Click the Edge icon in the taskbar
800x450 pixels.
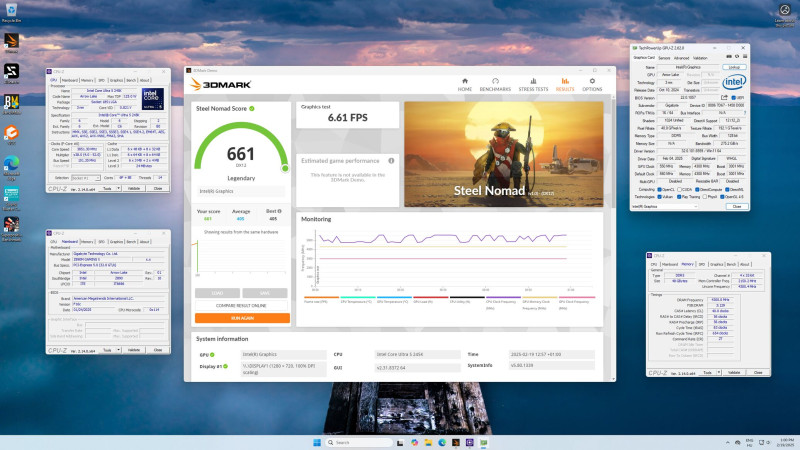pos(442,442)
